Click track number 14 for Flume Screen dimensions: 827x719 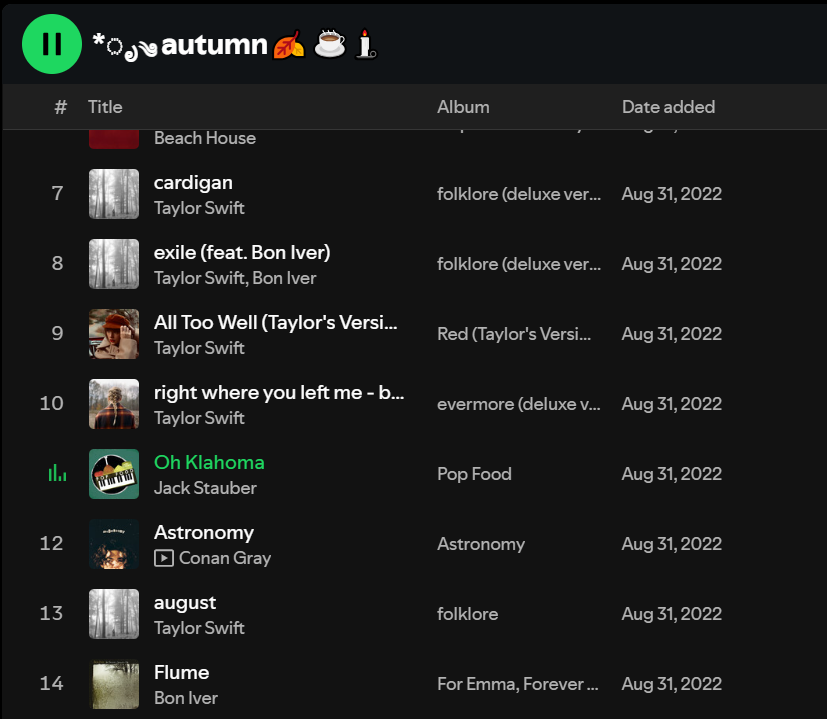pyautogui.click(x=52, y=684)
